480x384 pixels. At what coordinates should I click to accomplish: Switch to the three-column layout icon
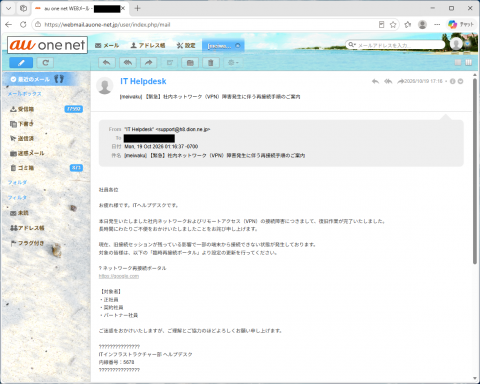(x=469, y=62)
